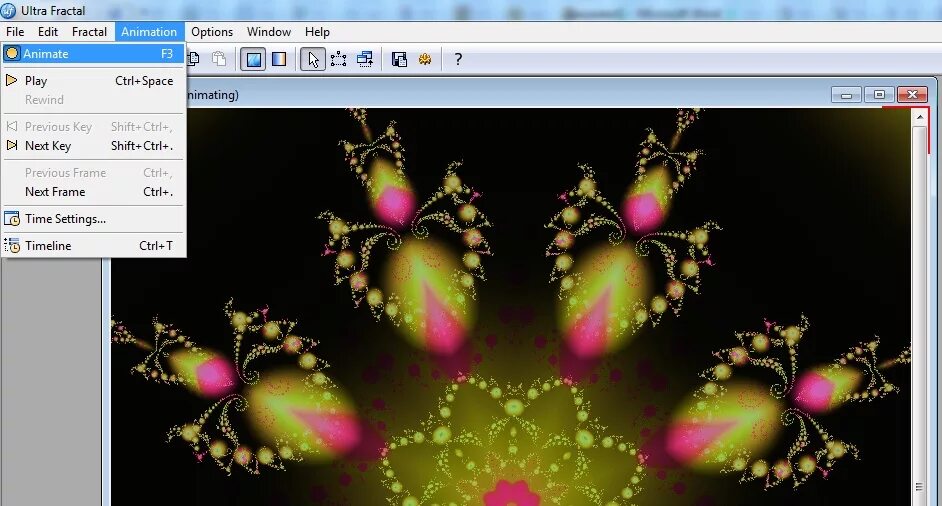Open the Window menu
The width and height of the screenshot is (942, 506).
coord(269,32)
